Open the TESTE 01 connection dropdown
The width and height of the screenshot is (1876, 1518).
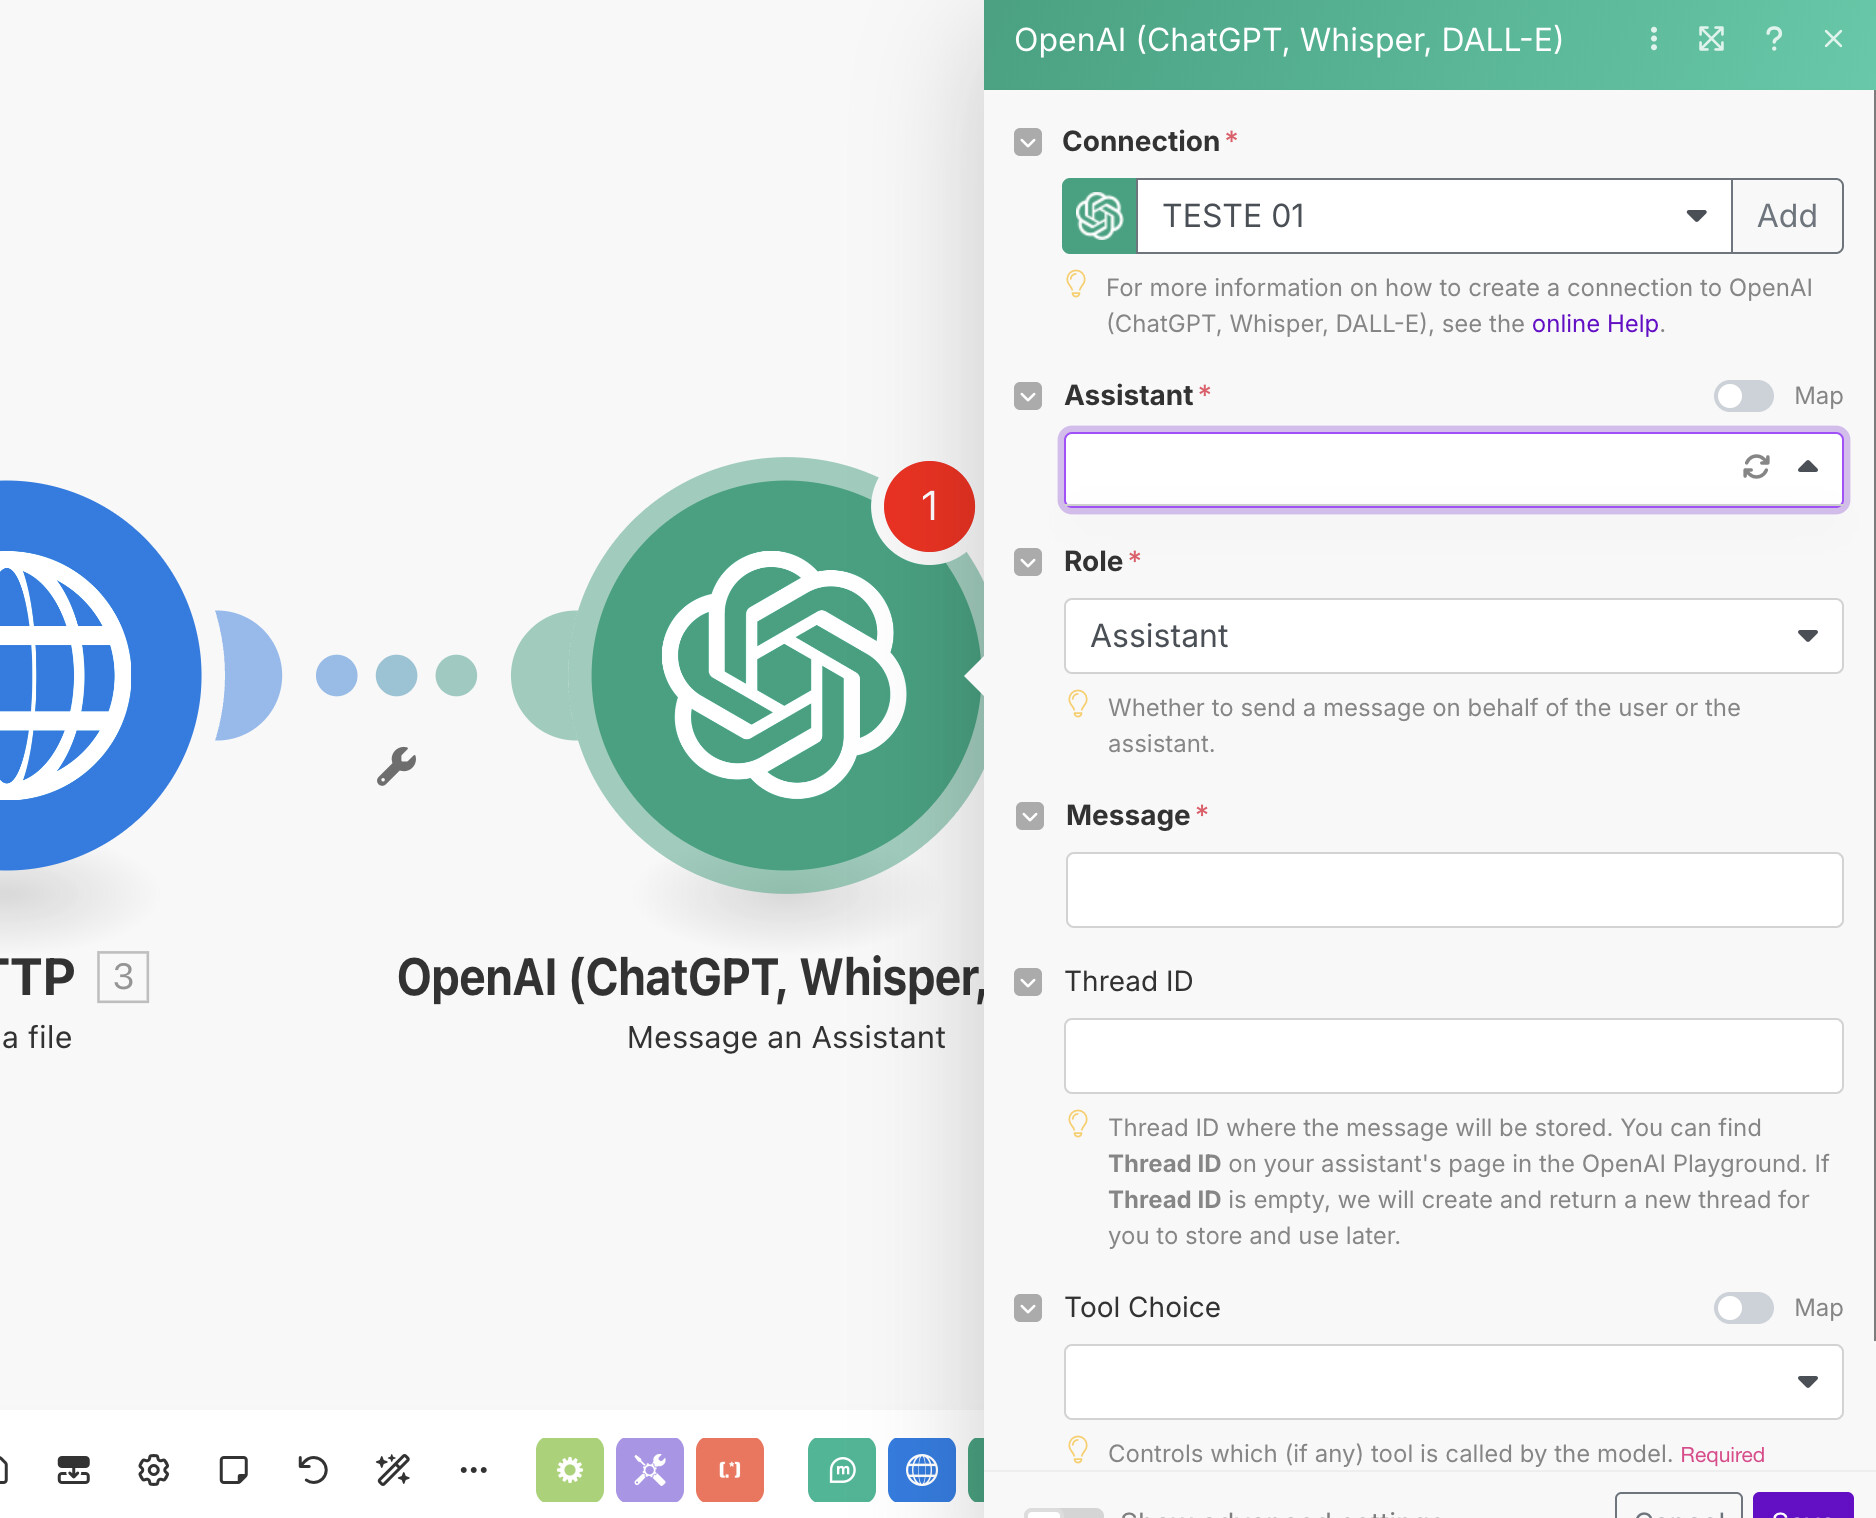pos(1434,216)
